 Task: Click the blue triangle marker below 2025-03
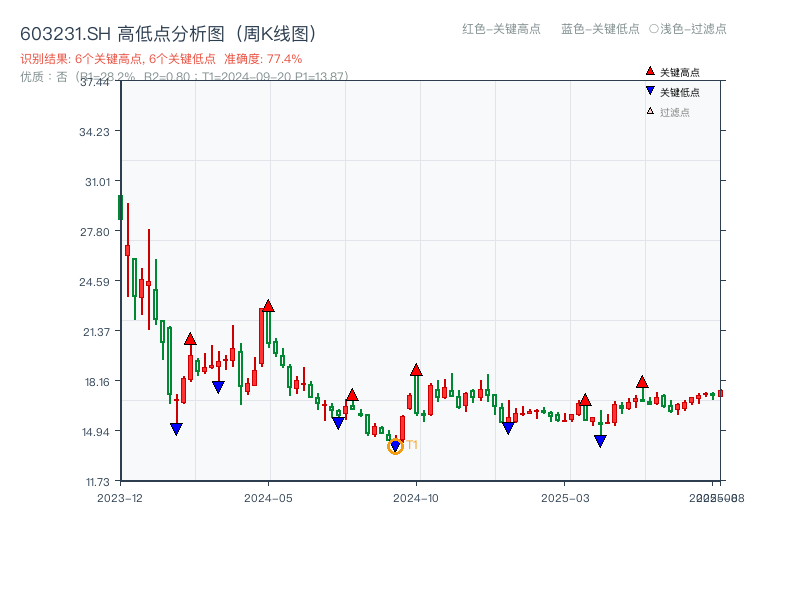[600, 438]
